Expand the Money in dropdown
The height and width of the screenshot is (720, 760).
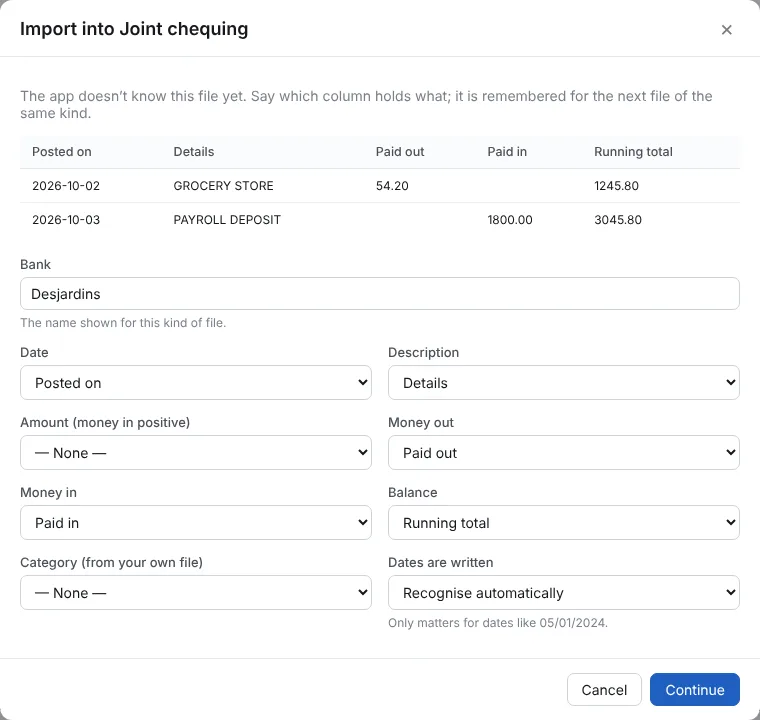[196, 523]
